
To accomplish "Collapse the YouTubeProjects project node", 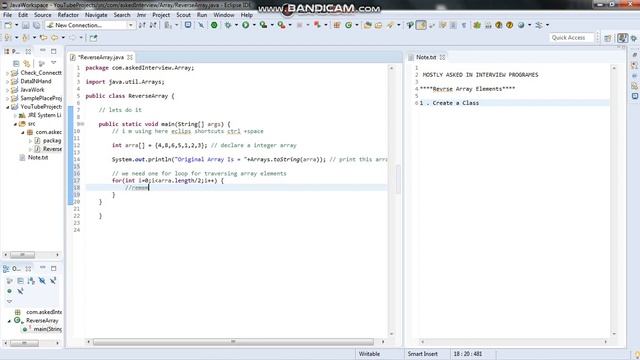I will (x=7, y=107).
